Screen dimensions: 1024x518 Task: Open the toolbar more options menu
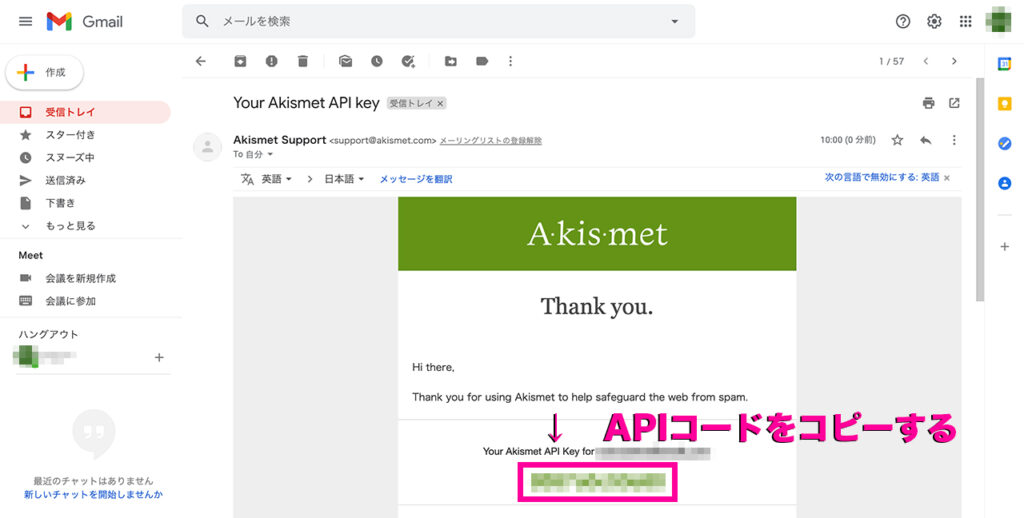(x=510, y=61)
